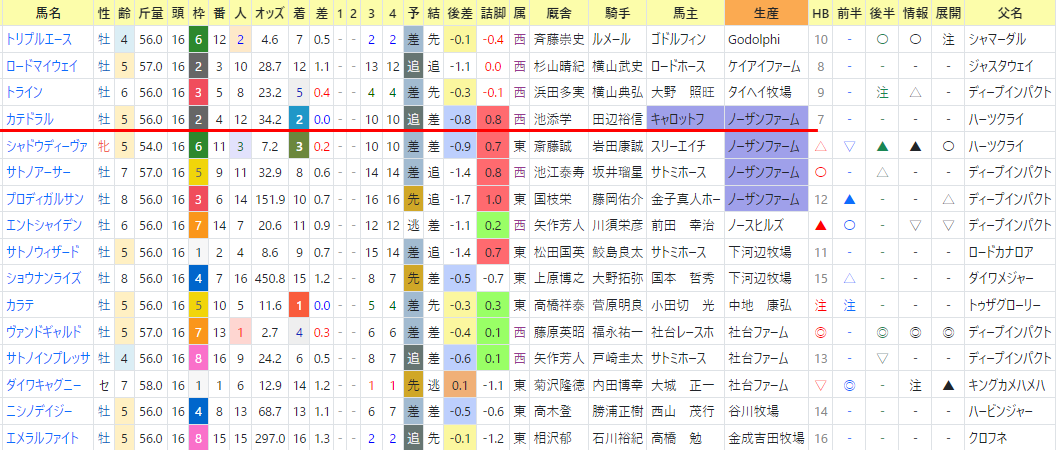Click jockey name 戸崎圭太
The width and height of the screenshot is (1056, 450).
point(616,358)
